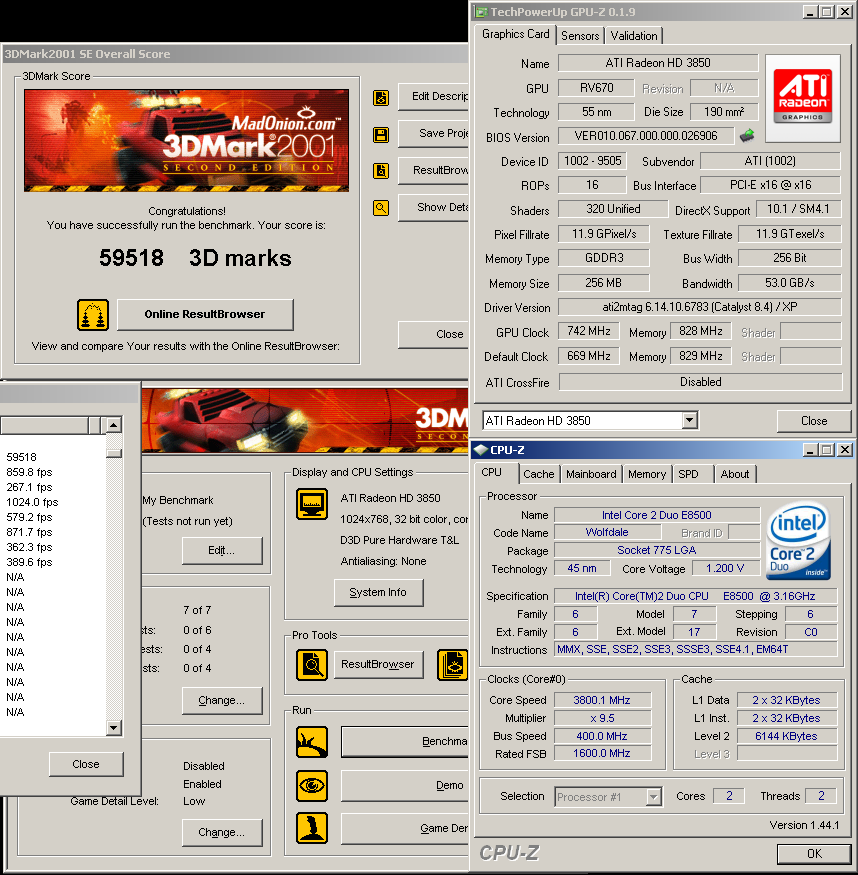Click OK in the CPU-Z window
The height and width of the screenshot is (875, 858).
click(814, 853)
